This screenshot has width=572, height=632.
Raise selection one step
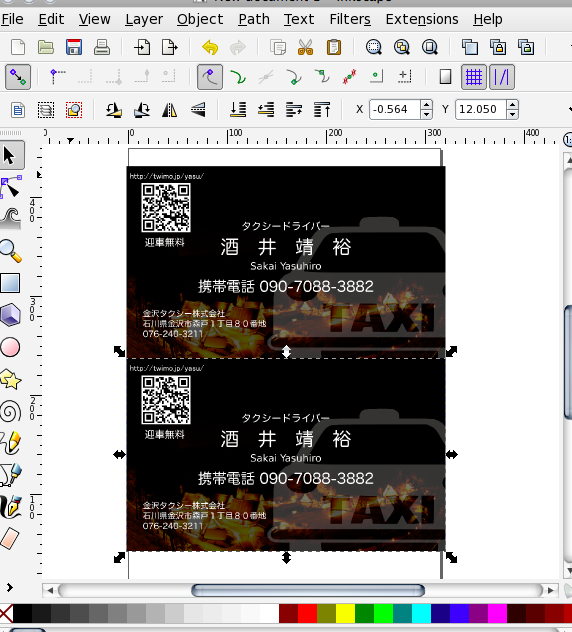pyautogui.click(x=294, y=110)
